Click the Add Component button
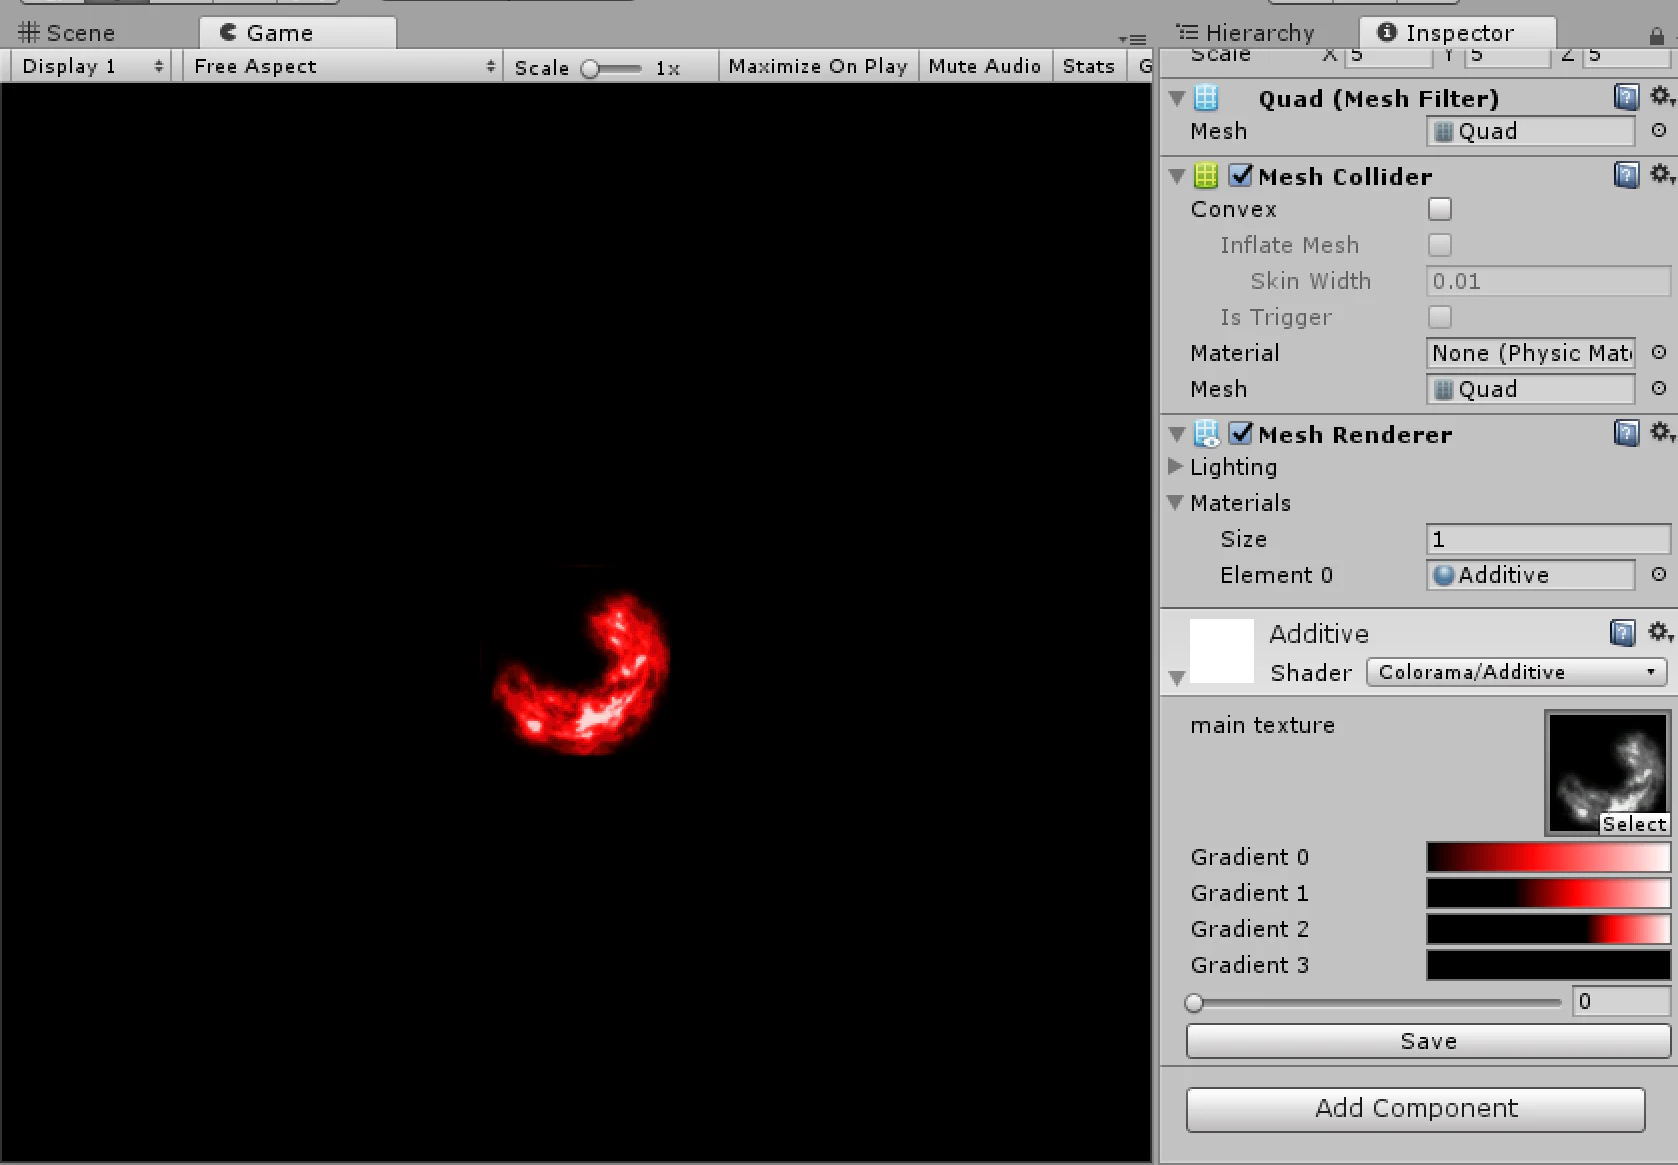 pyautogui.click(x=1416, y=1109)
